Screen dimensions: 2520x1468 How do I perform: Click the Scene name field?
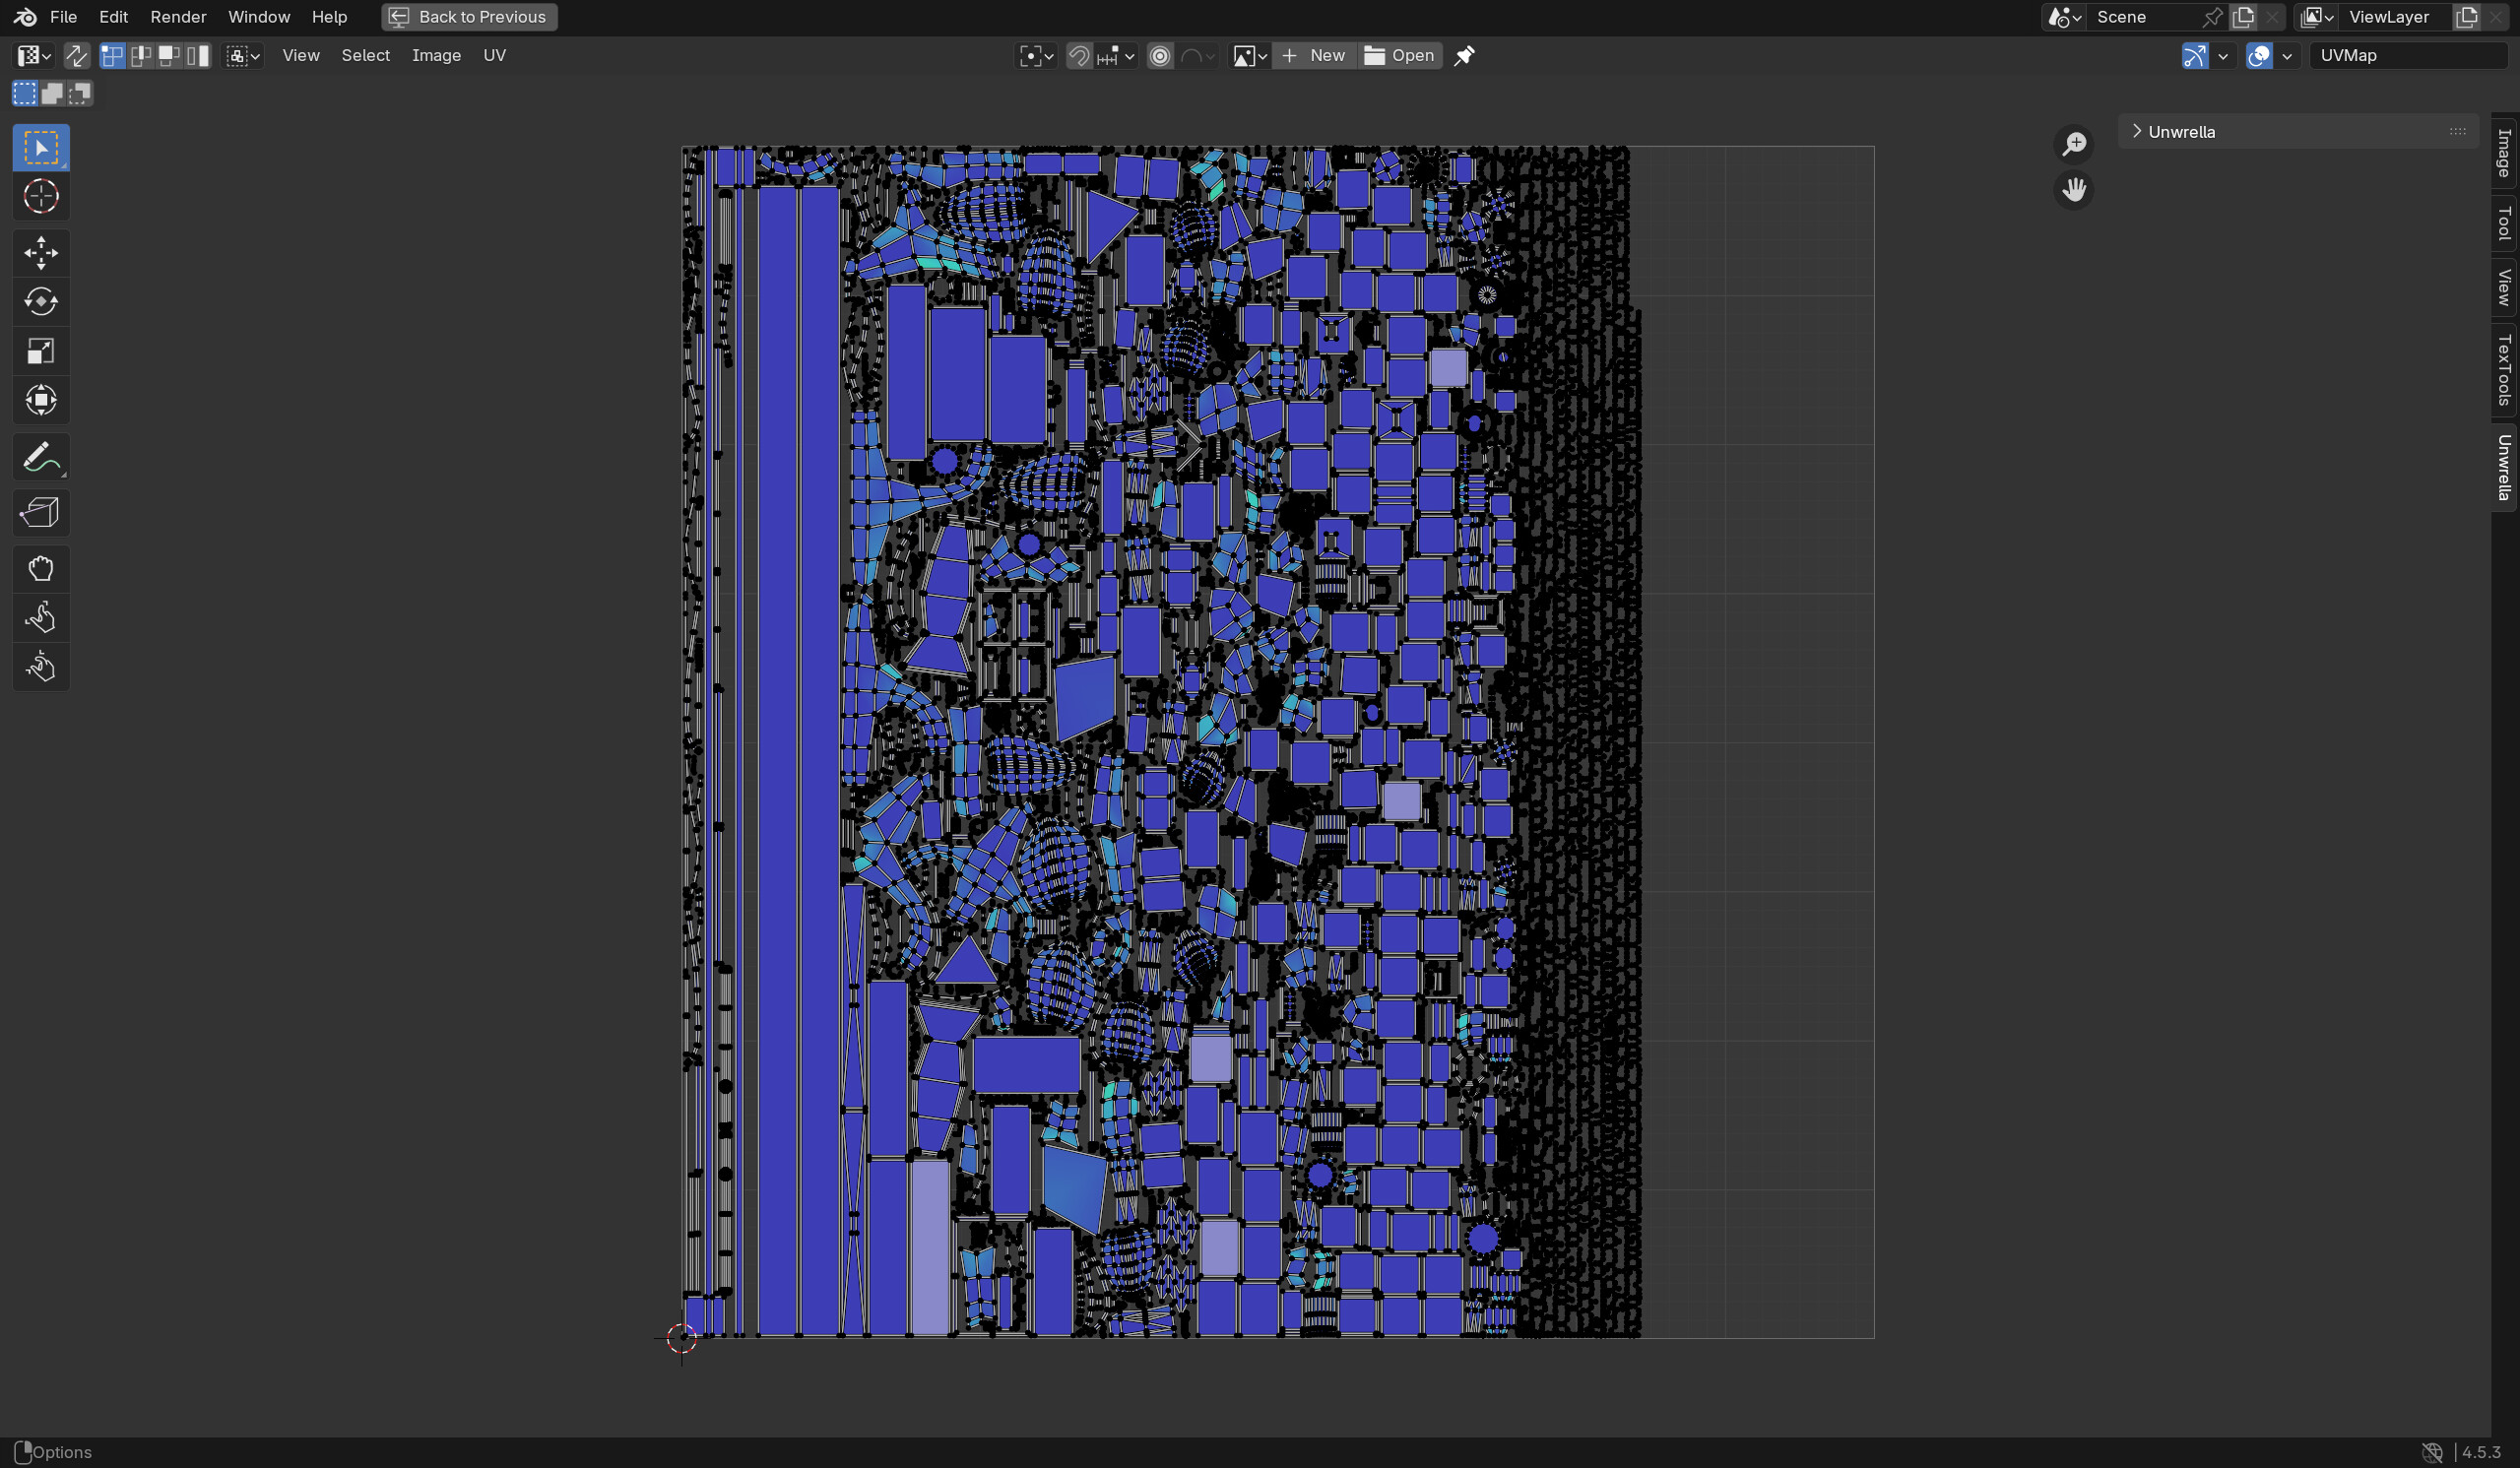(2143, 17)
